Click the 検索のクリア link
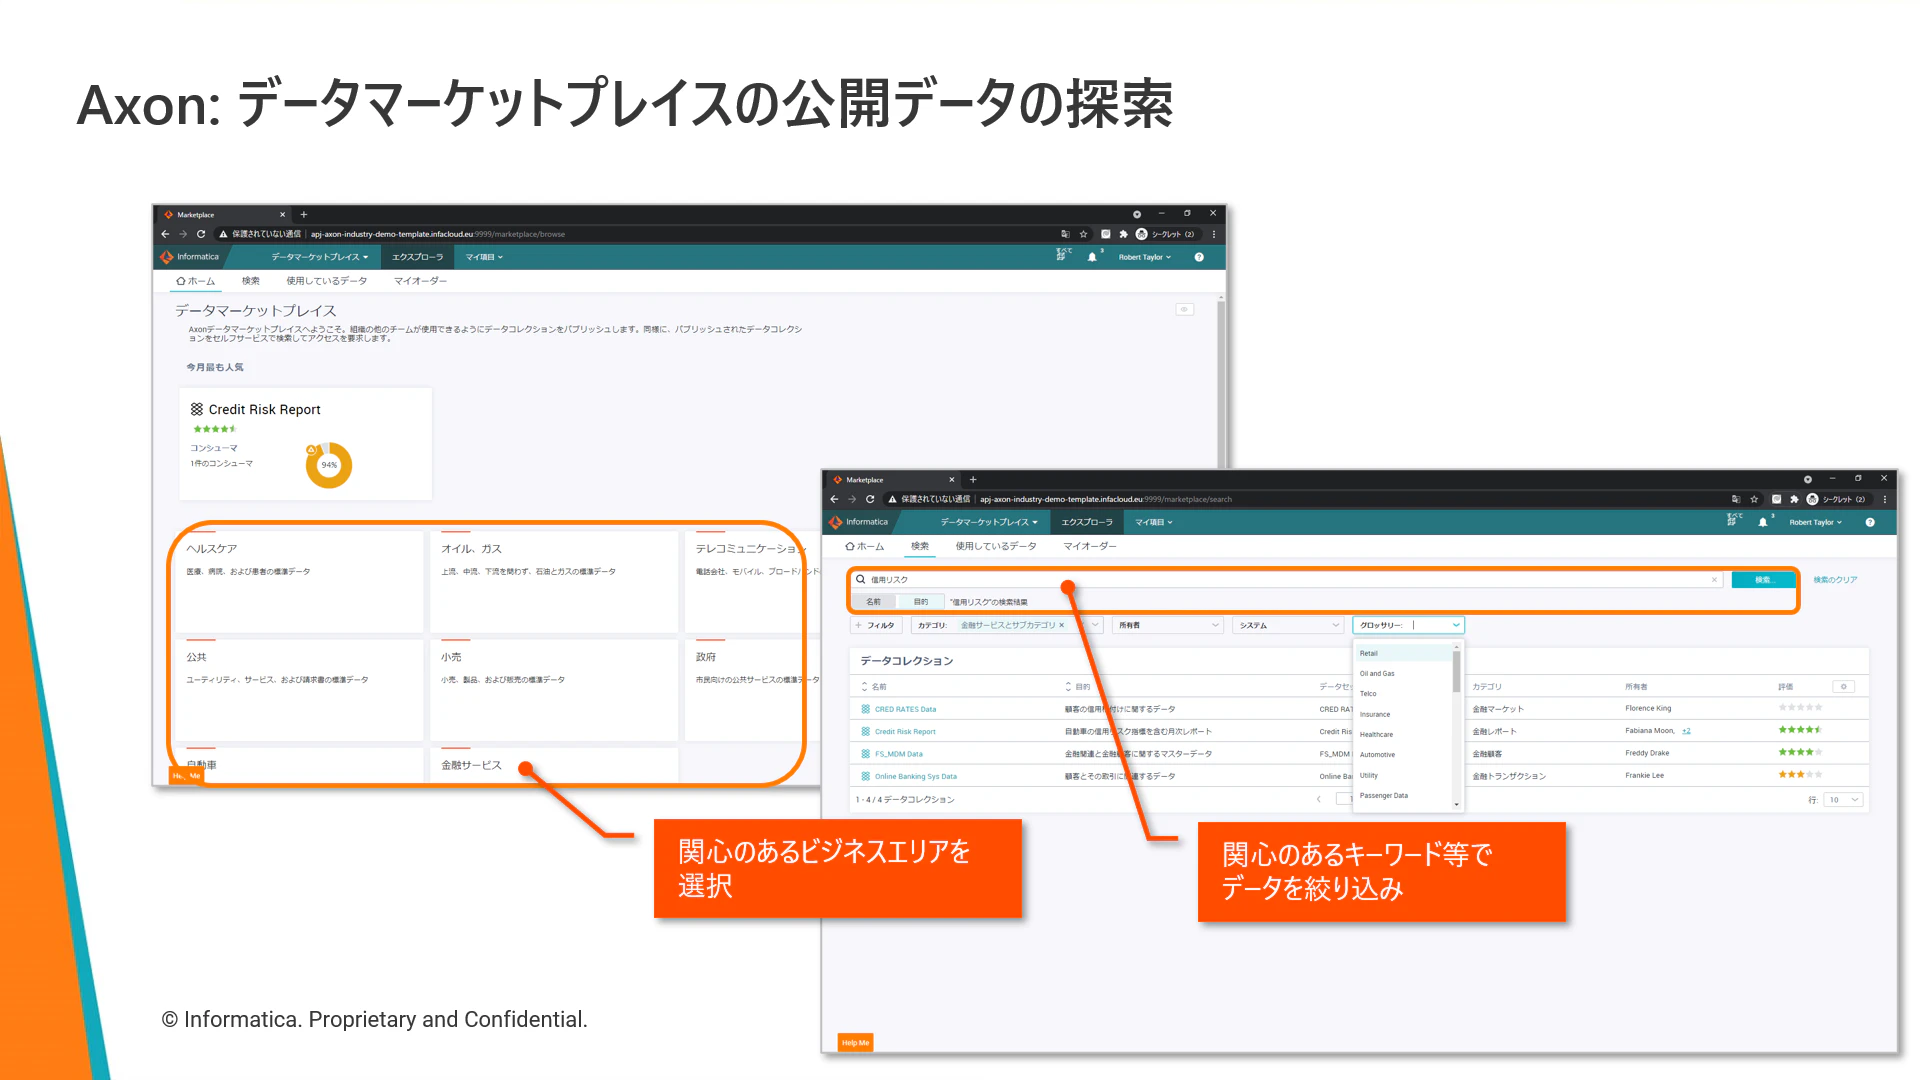 tap(1835, 580)
